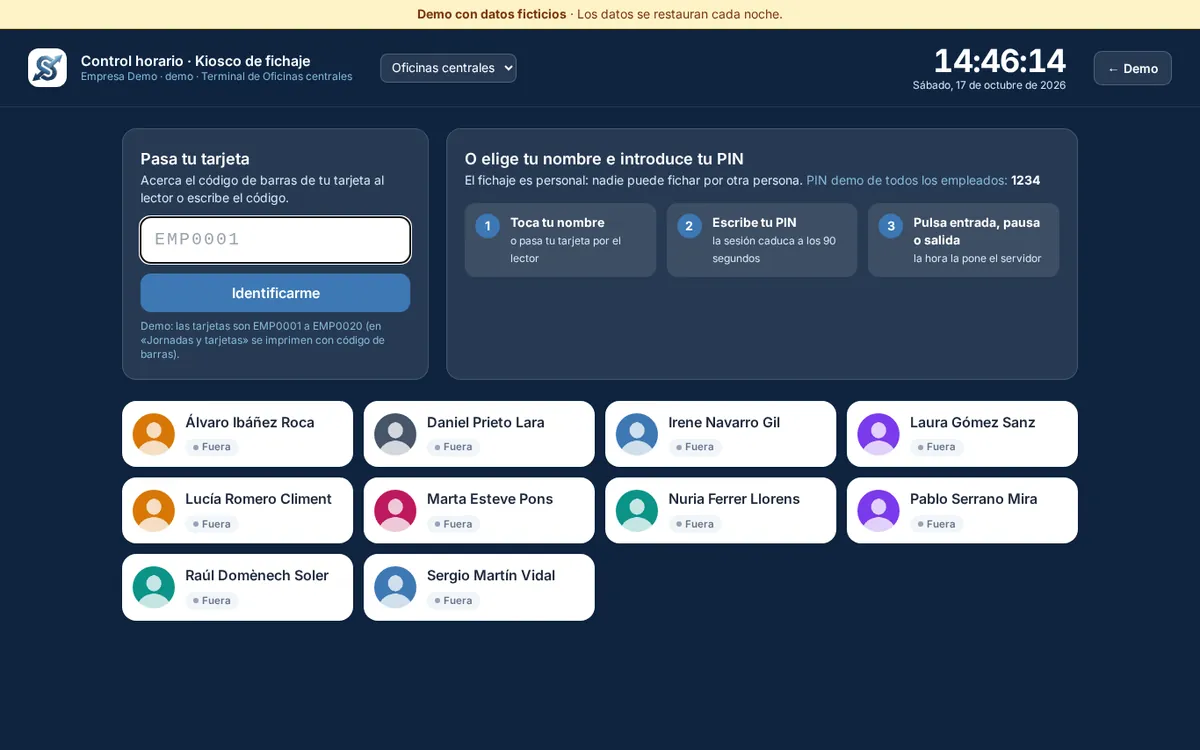Screen dimensions: 1200x750
Task: Click the Fuera status under Álvaro Ibáñez Roca
Action: 212,447
